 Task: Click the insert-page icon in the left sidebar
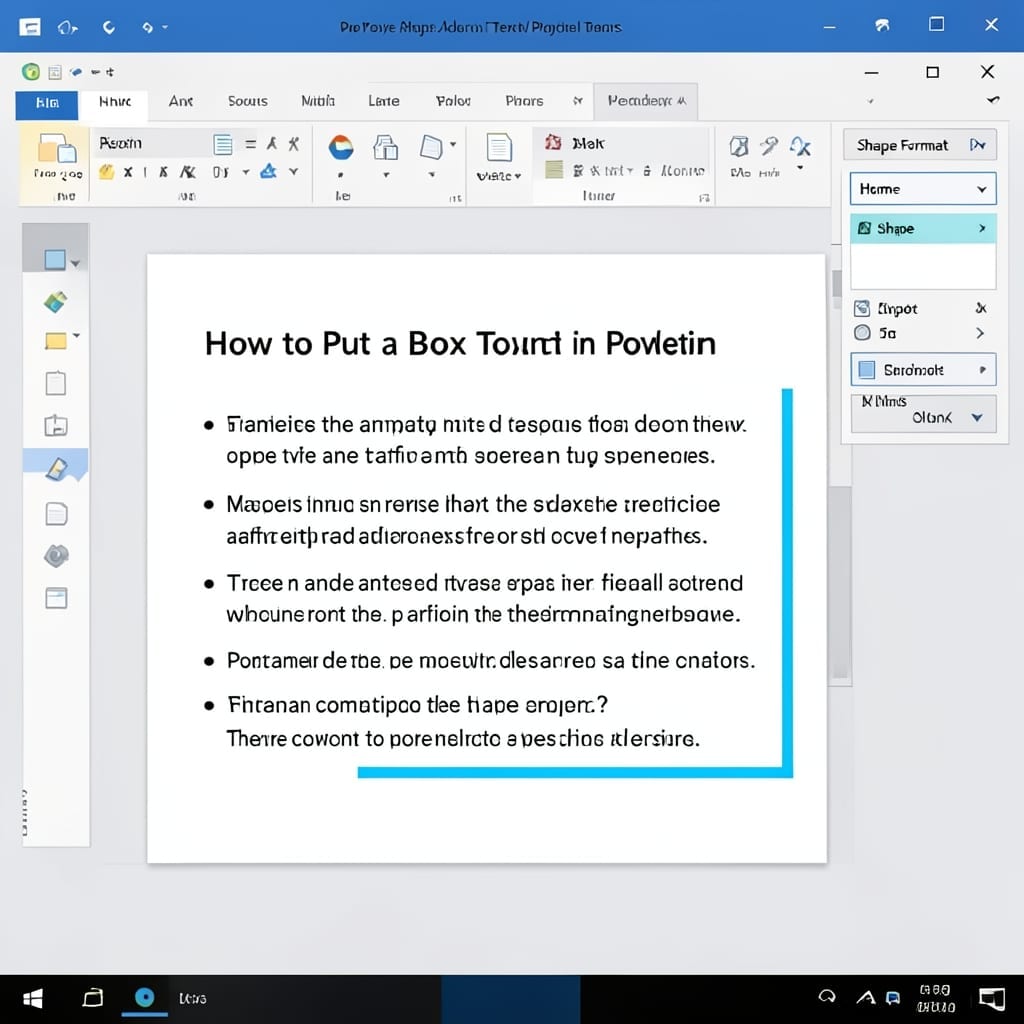coord(56,425)
